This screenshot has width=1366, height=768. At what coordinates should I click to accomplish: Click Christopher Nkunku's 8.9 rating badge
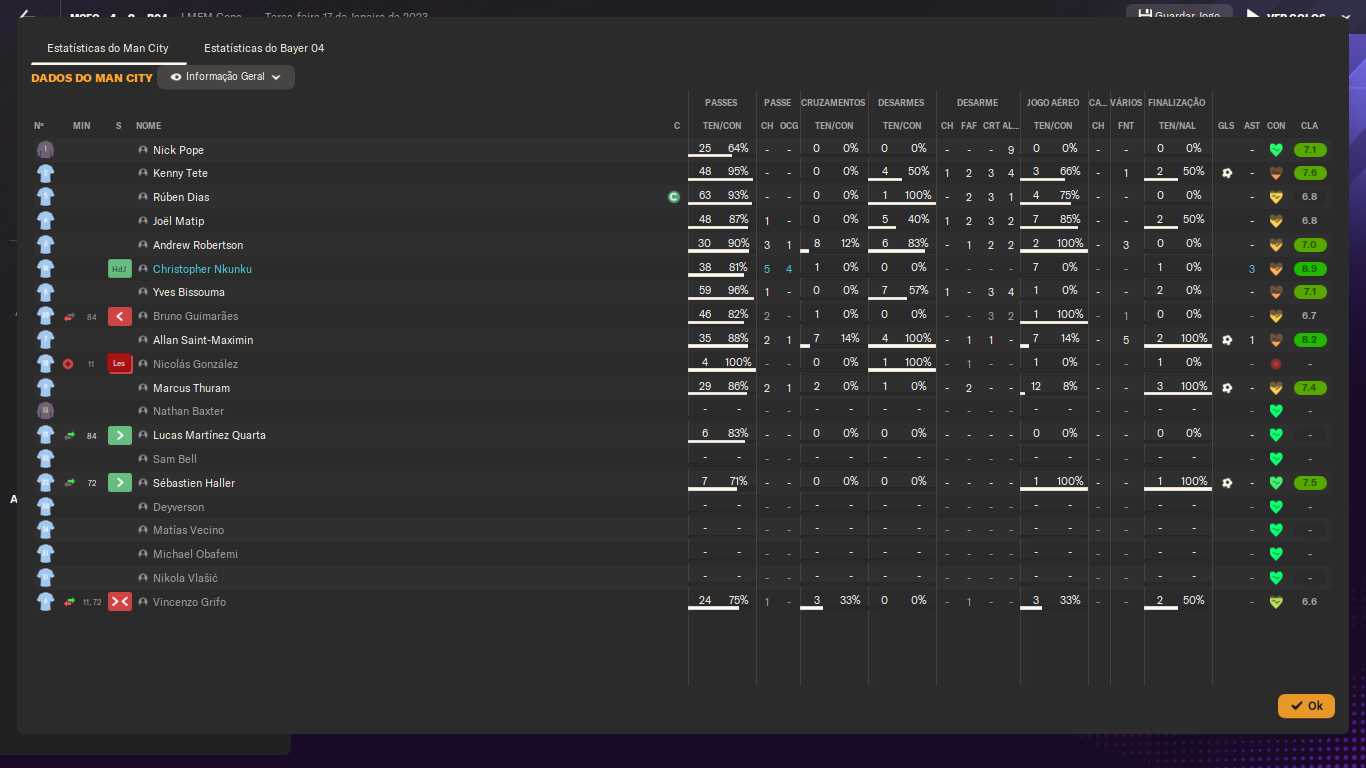tap(1310, 269)
